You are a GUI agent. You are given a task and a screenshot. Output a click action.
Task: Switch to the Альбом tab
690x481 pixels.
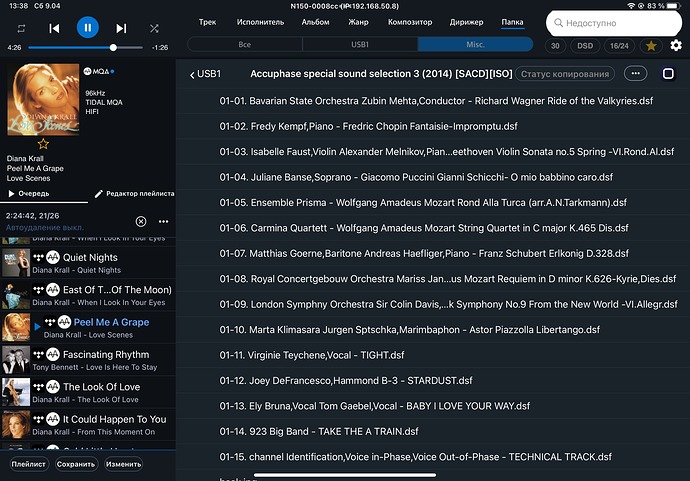click(x=316, y=22)
